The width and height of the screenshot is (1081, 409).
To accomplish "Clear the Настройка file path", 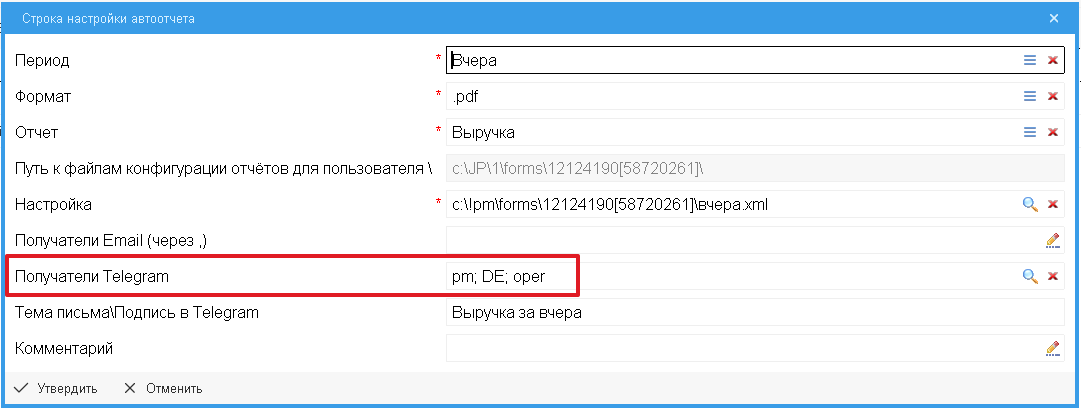I will pyautogui.click(x=1052, y=204).
